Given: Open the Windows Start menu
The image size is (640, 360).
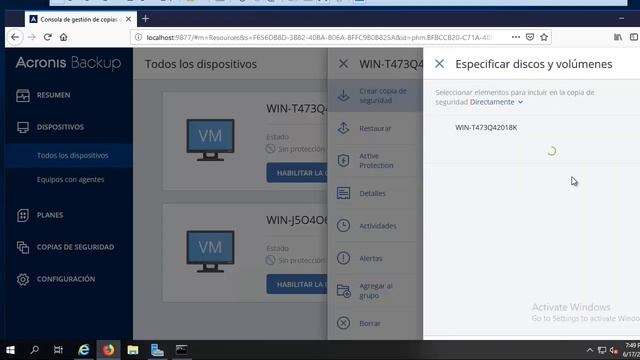Looking at the screenshot, I should pos(10,350).
